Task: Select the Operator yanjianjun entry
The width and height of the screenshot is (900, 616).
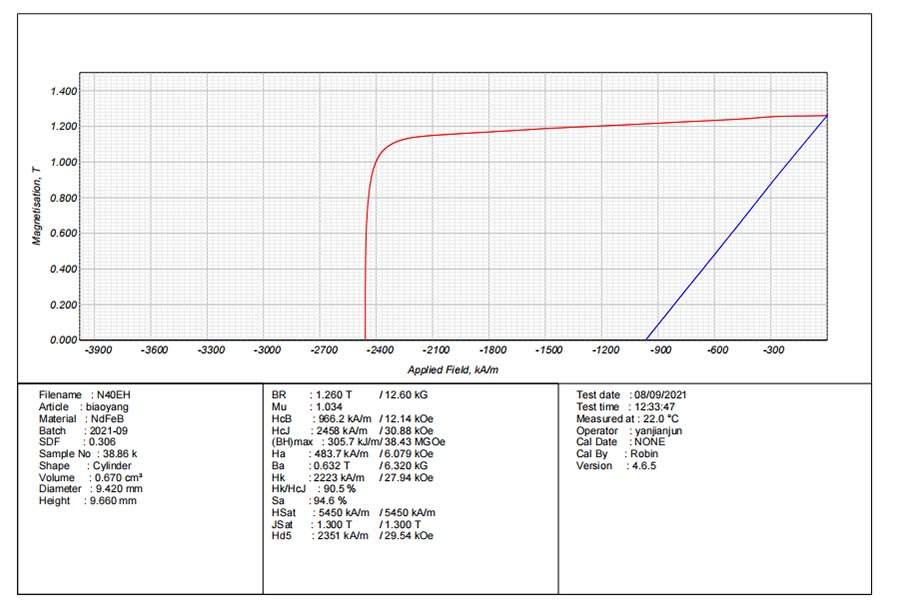Action: (628, 430)
